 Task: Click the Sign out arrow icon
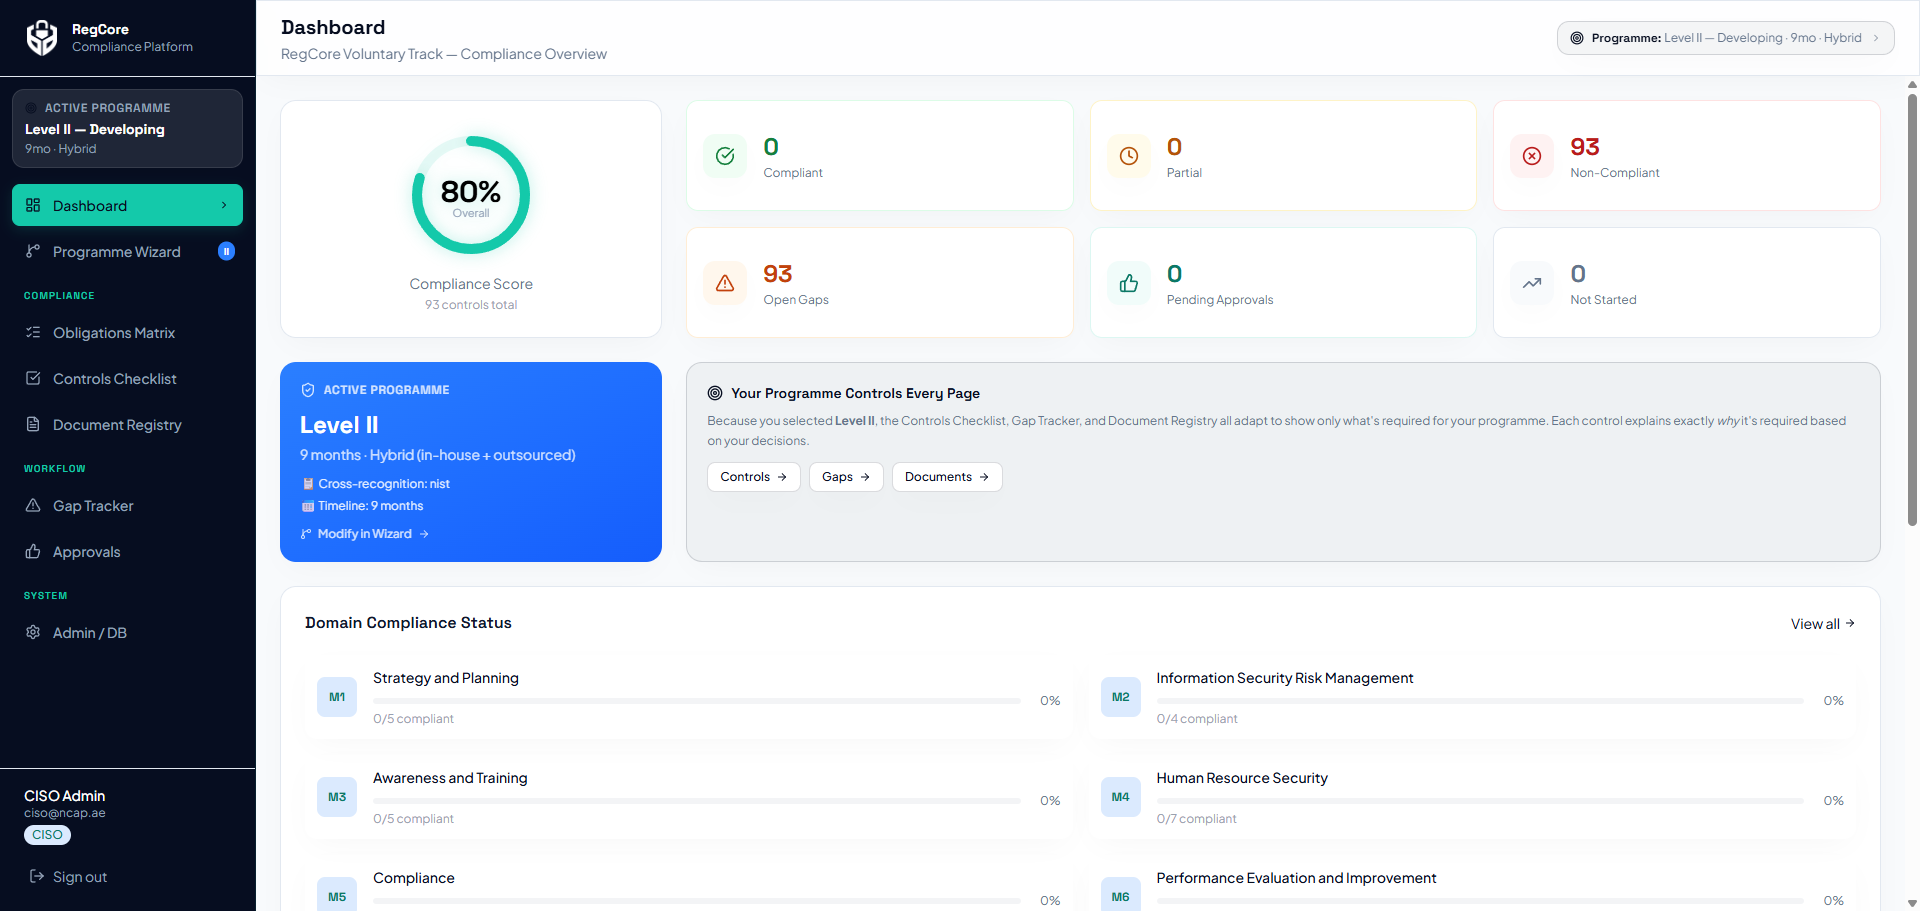(x=37, y=877)
